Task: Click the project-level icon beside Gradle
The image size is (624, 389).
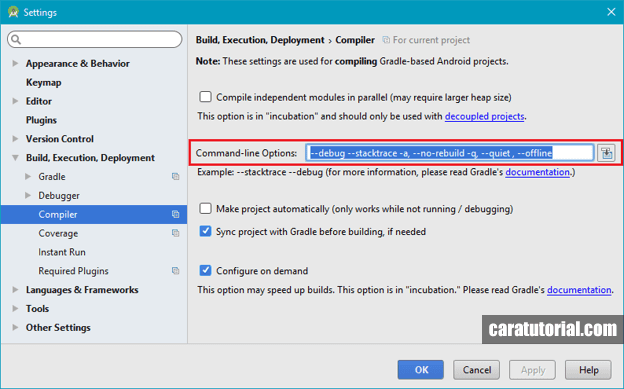Action: point(176,176)
